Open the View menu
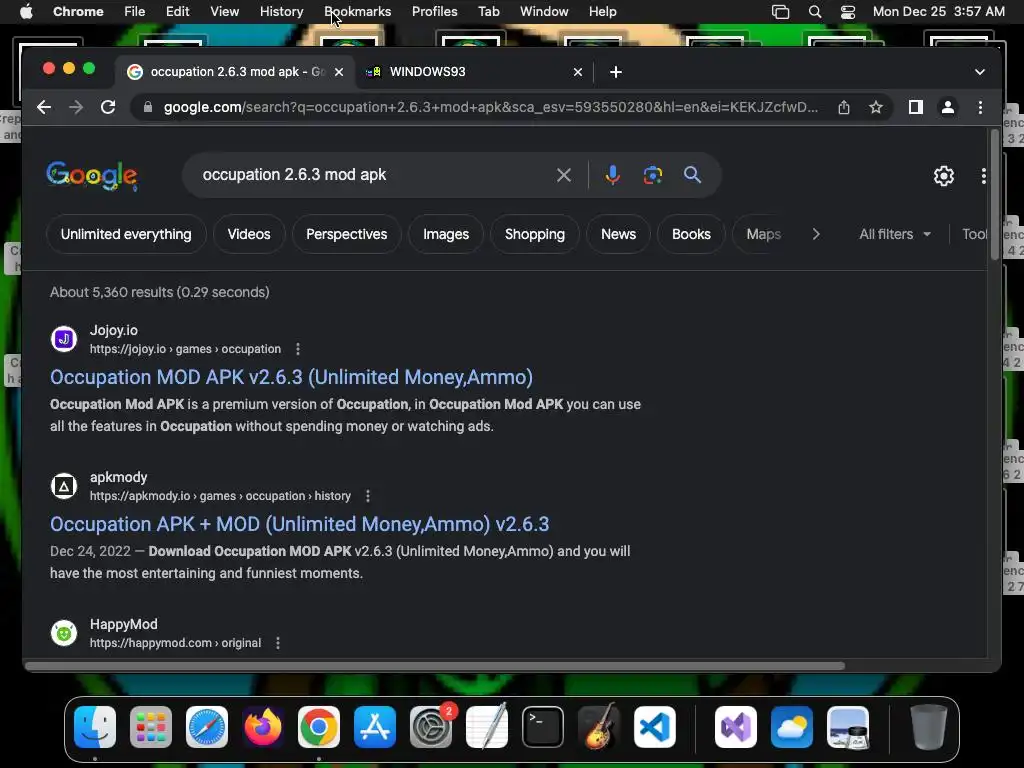The height and width of the screenshot is (768, 1024). tap(225, 12)
